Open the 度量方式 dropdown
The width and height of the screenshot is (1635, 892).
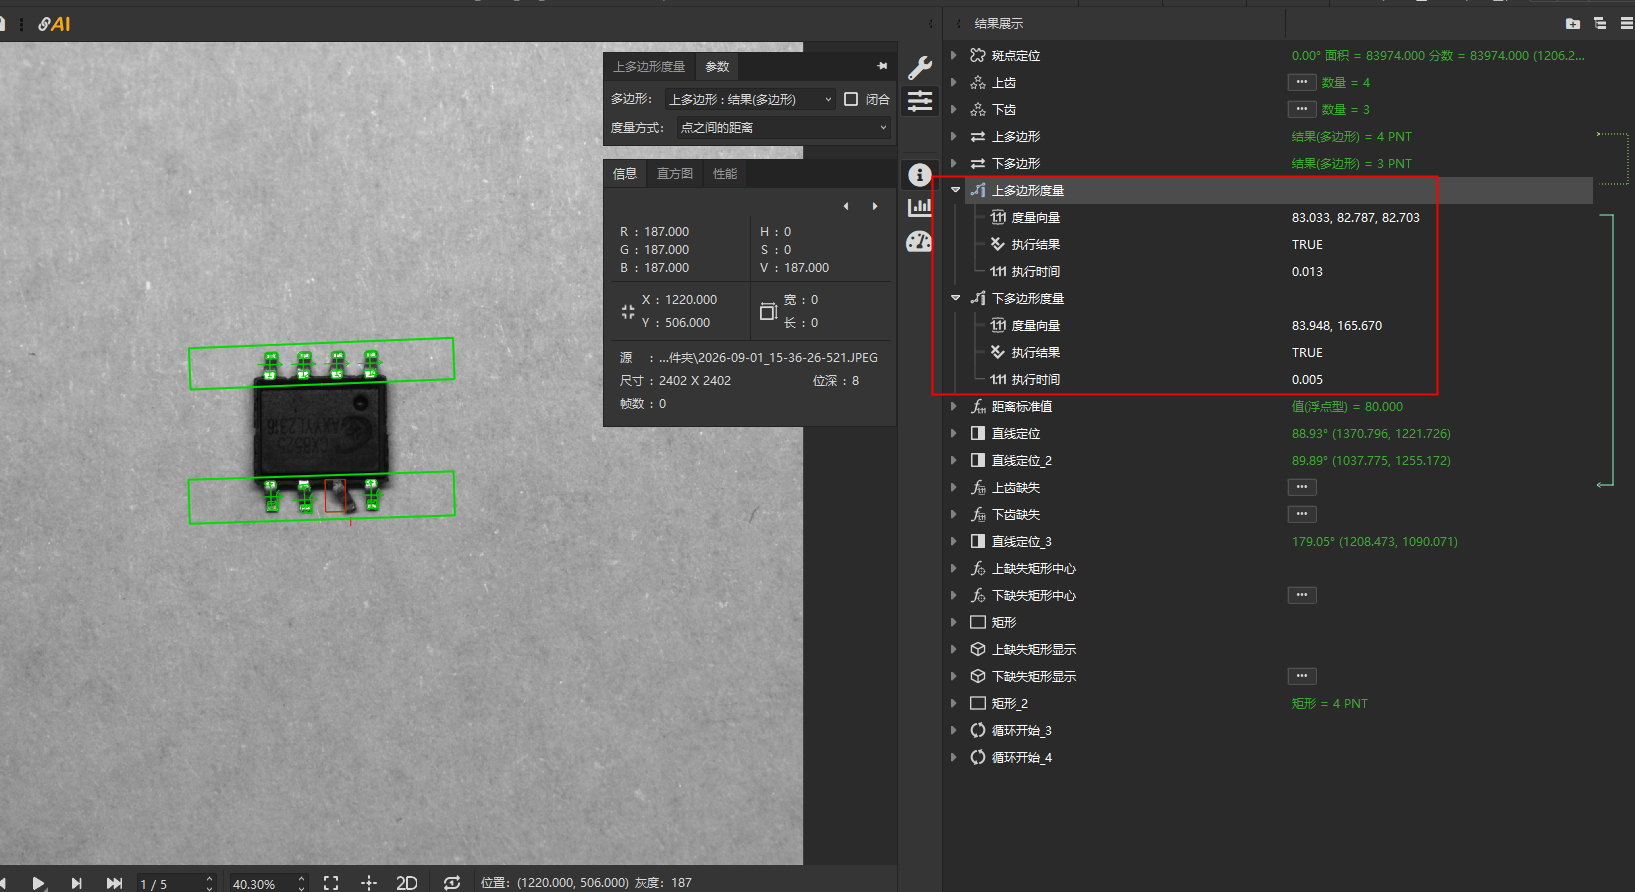(783, 127)
